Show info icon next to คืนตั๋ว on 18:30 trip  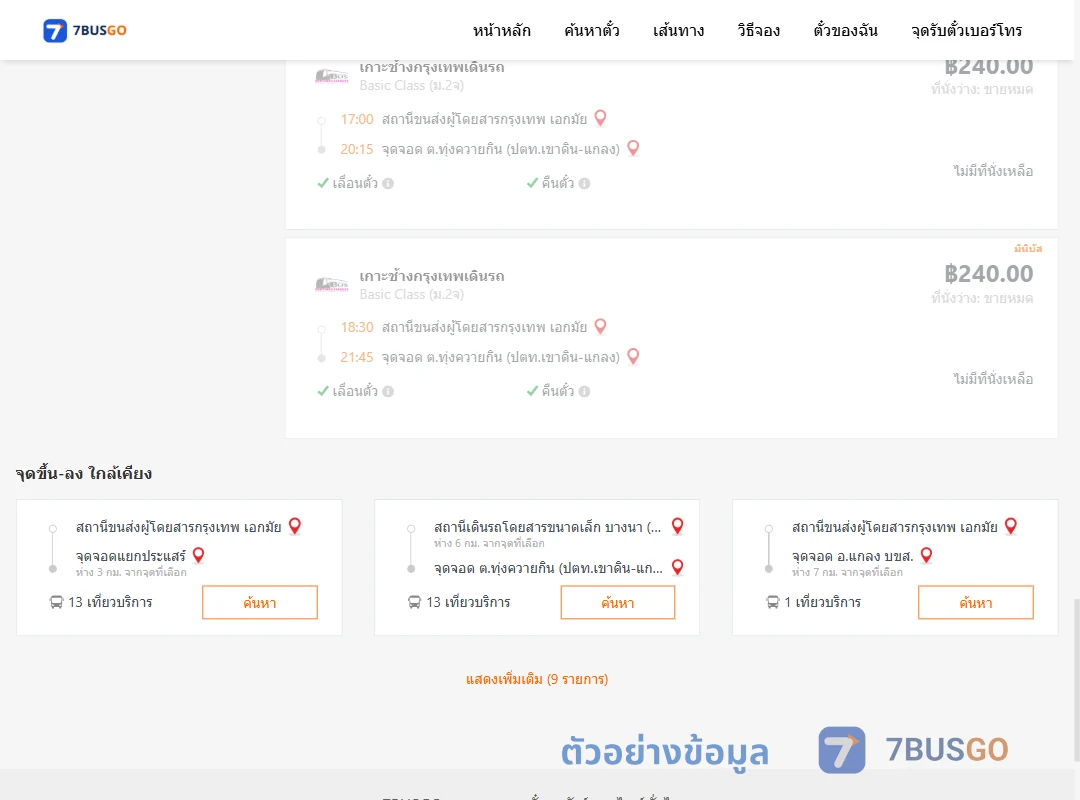click(x=584, y=391)
